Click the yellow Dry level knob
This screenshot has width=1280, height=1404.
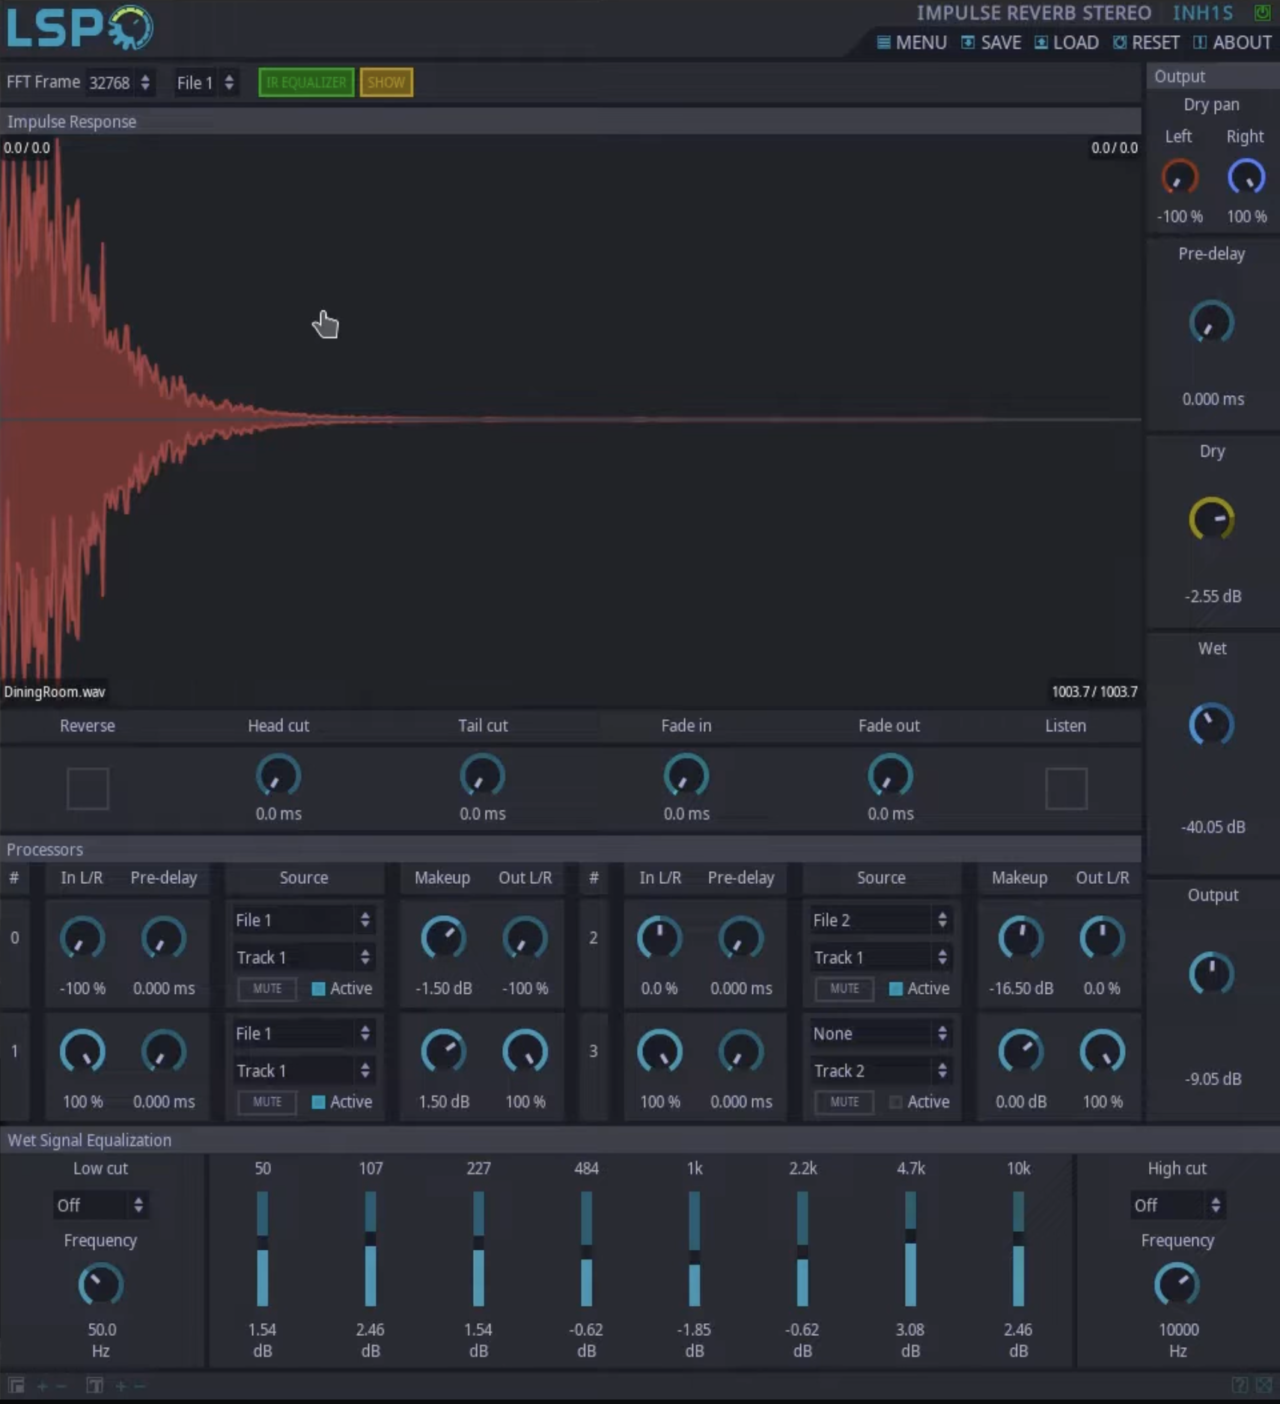click(x=1211, y=519)
